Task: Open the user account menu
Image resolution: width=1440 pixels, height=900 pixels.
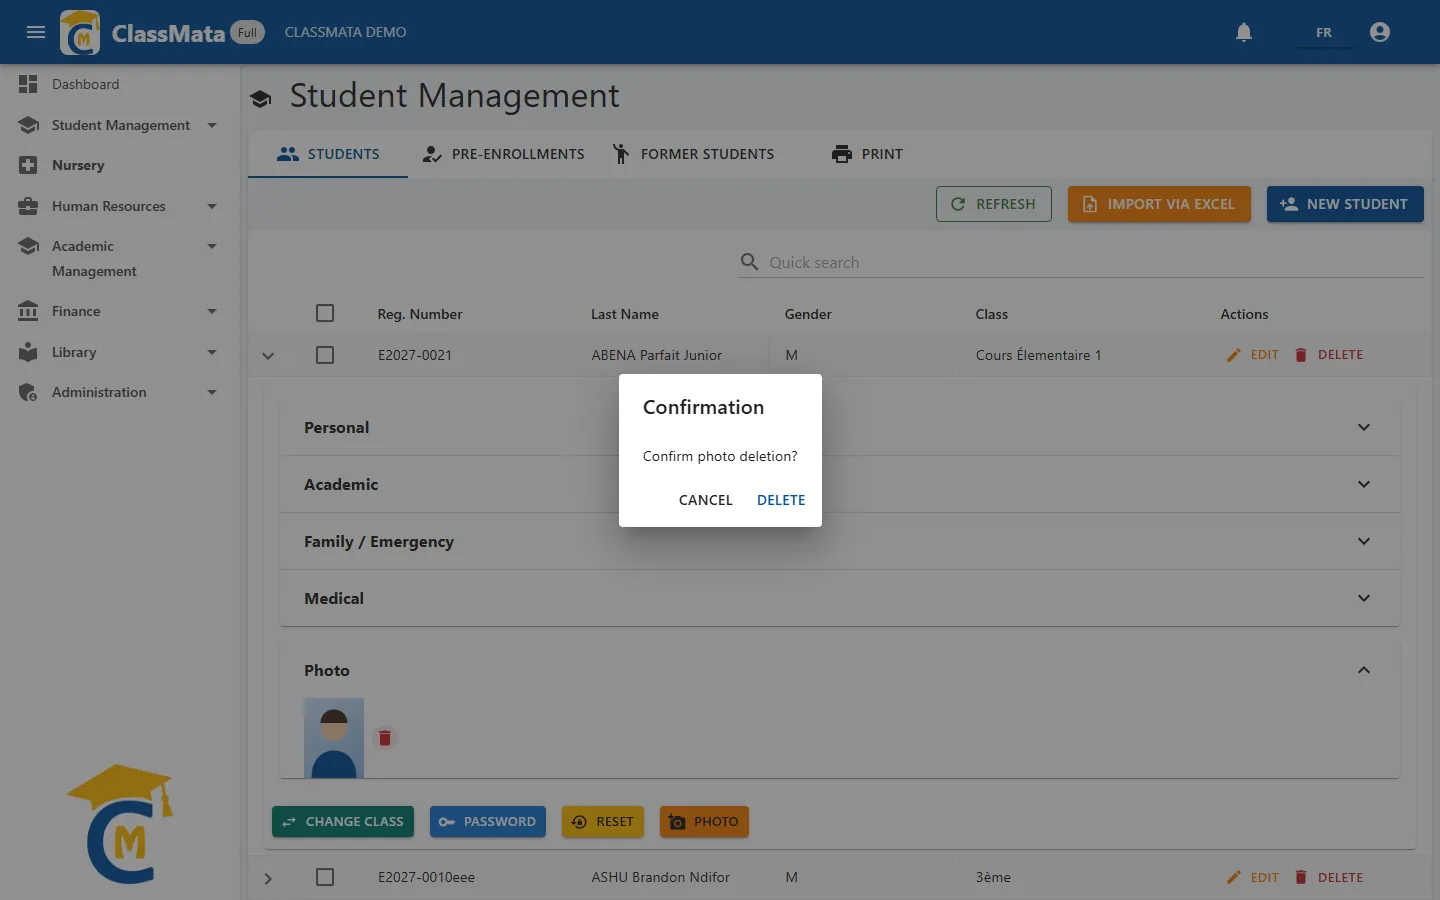Action: tap(1380, 32)
